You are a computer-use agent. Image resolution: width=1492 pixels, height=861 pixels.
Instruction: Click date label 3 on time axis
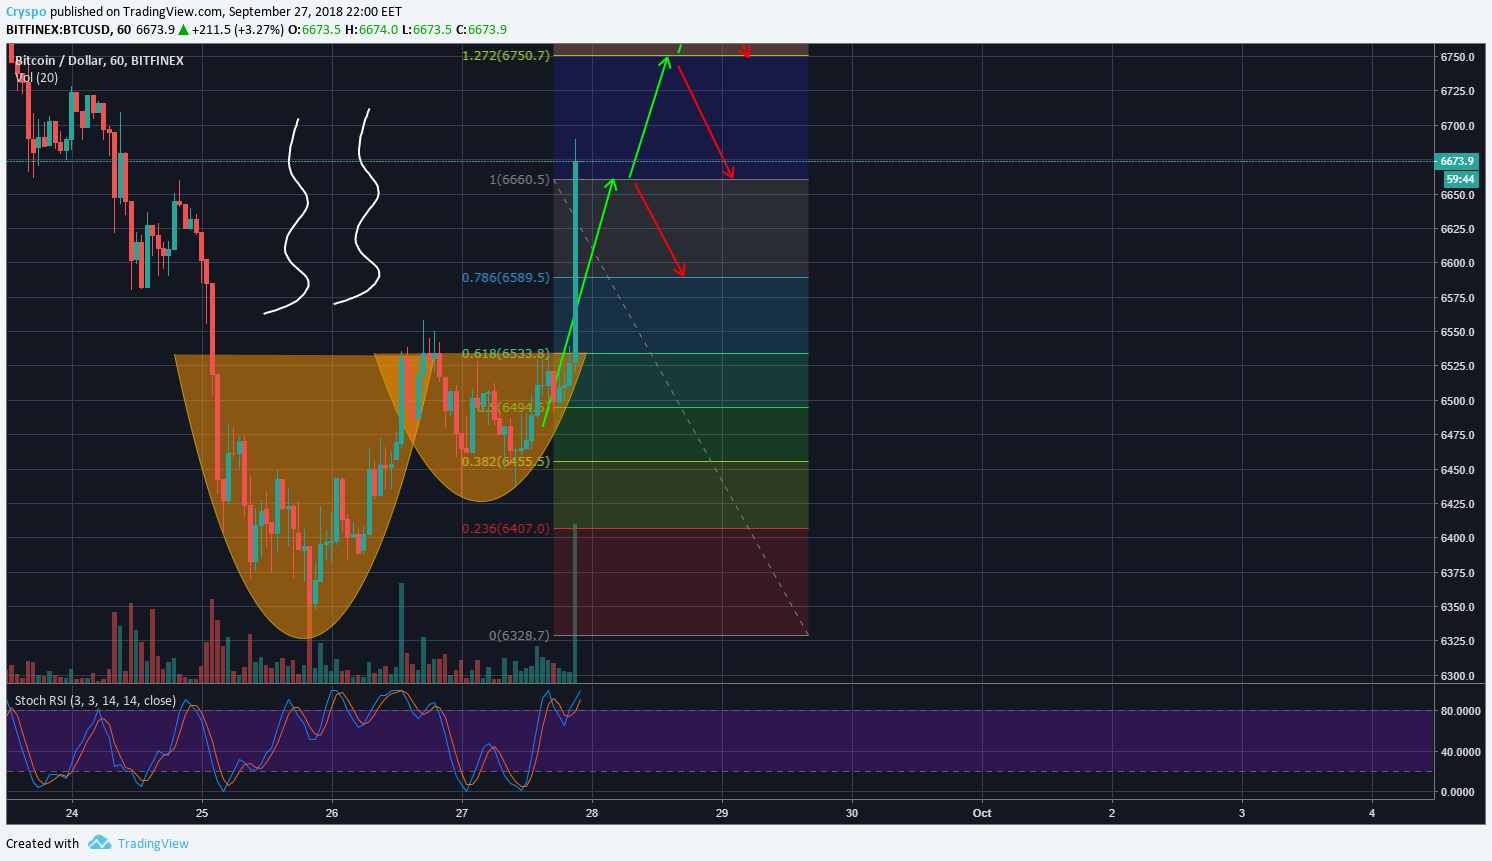[1242, 813]
